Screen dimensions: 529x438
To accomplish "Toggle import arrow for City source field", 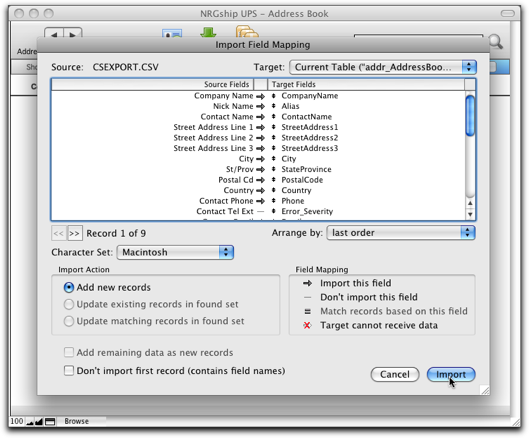I will coord(260,159).
